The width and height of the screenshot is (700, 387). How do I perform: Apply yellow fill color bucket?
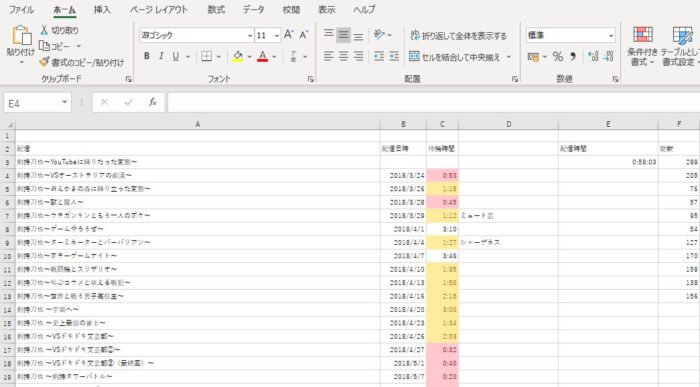pos(238,56)
